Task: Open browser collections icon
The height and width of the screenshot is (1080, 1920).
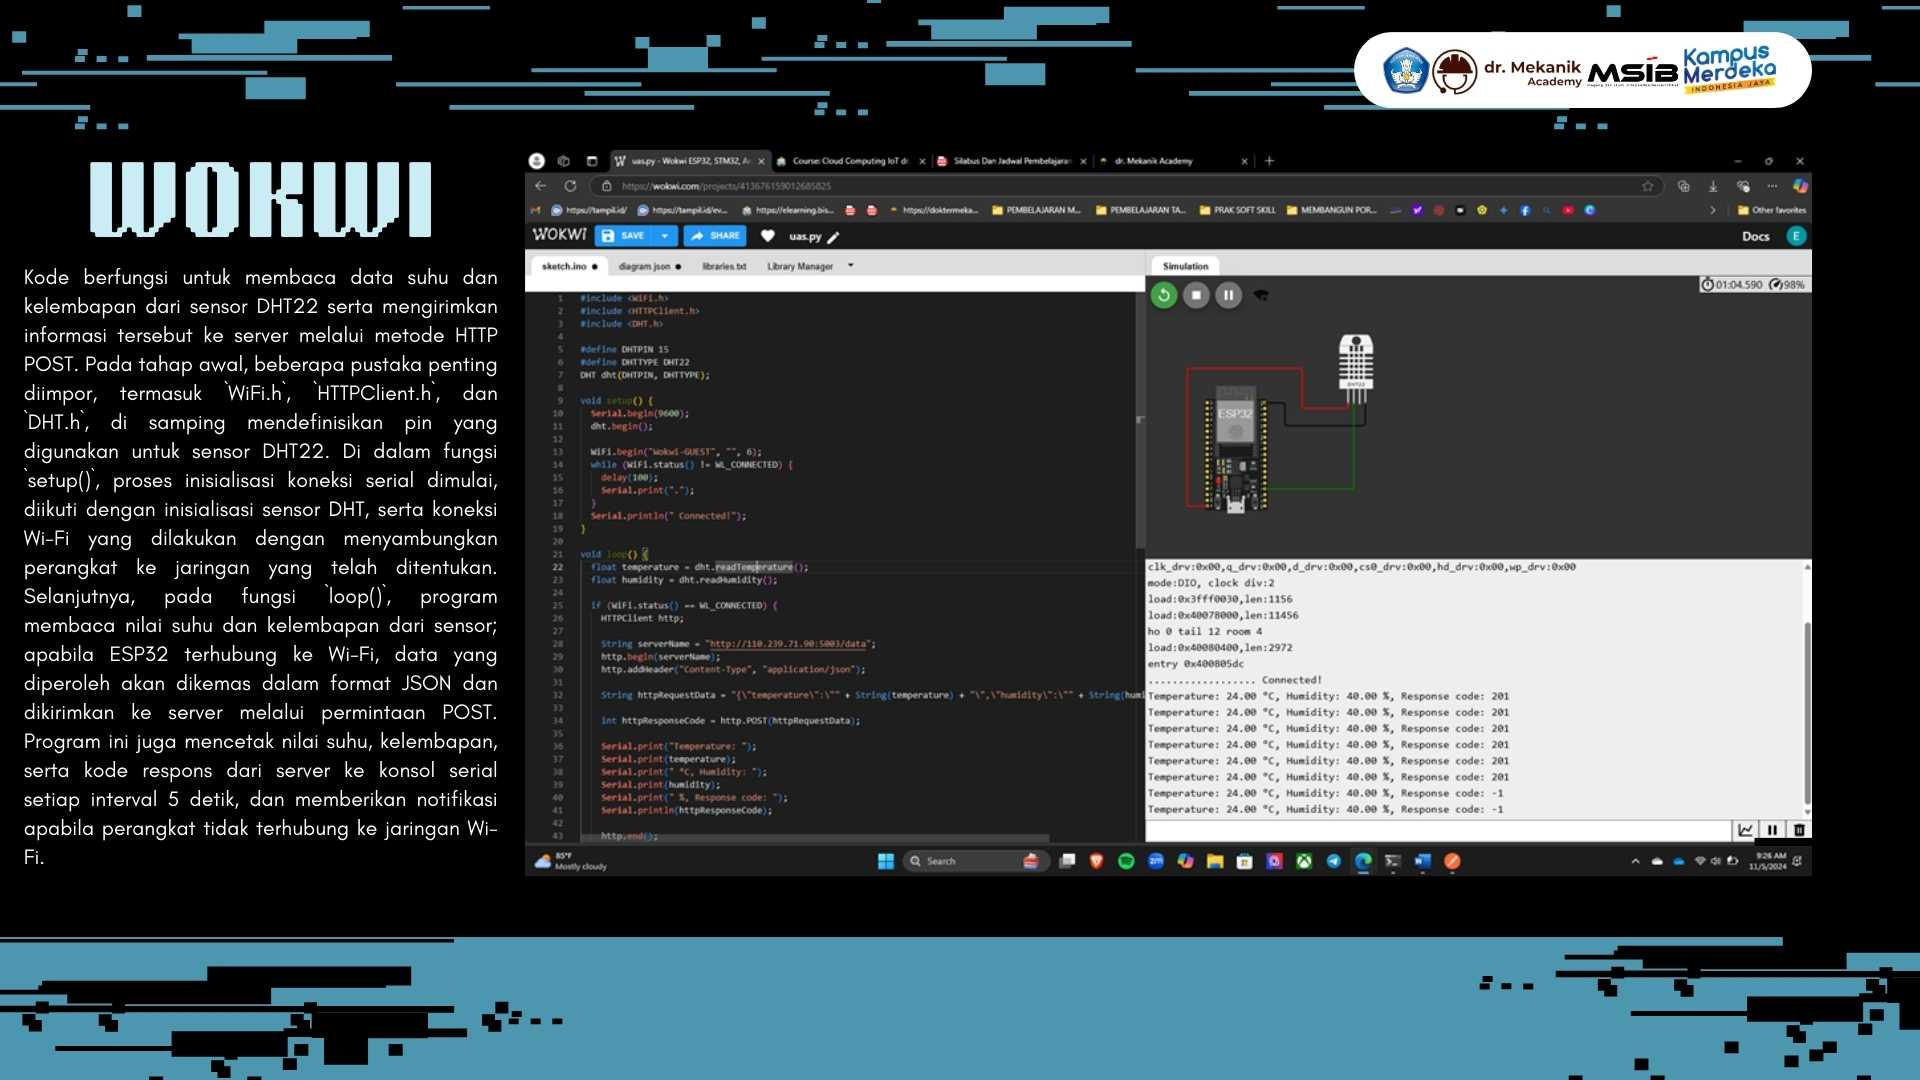Action: click(x=1684, y=186)
